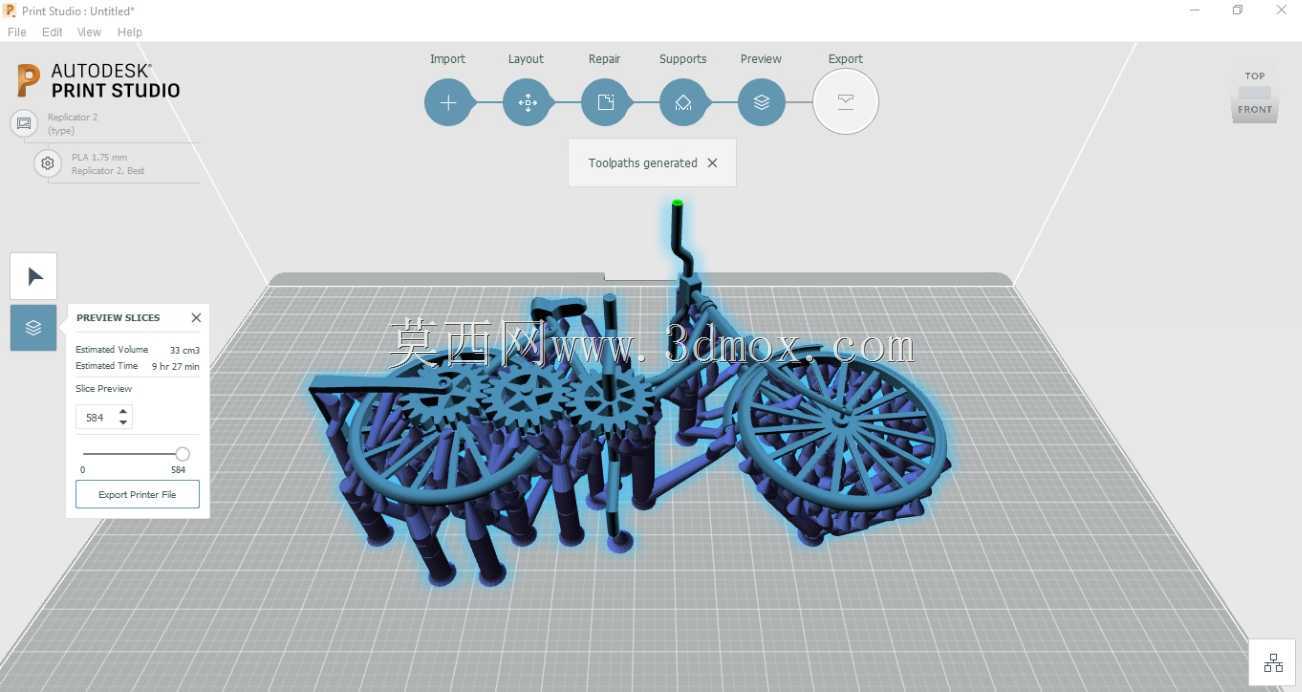Close the Preview Slices panel
The width and height of the screenshot is (1302, 692).
pos(196,318)
